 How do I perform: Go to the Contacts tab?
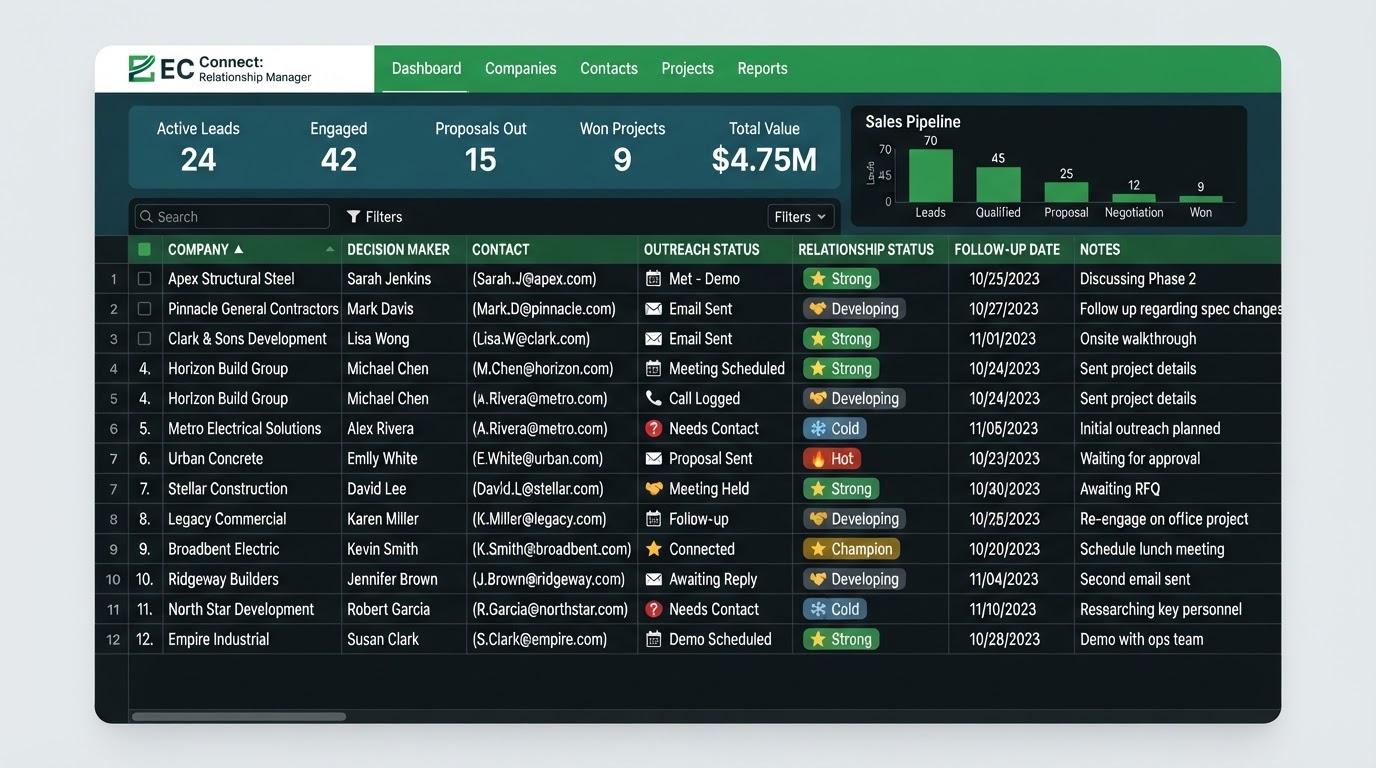[x=609, y=69]
